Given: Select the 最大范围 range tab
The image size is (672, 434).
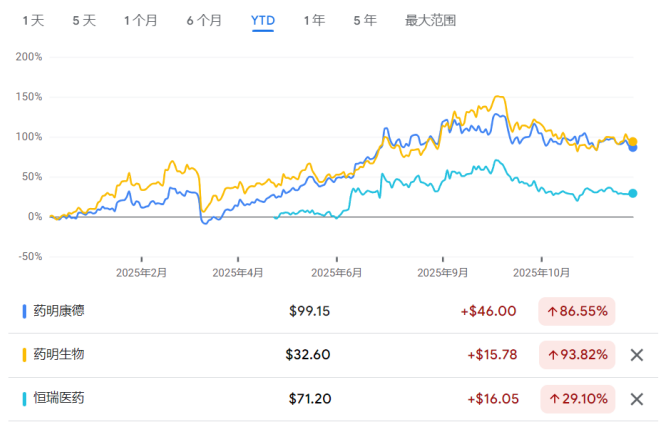Looking at the screenshot, I should pos(429,20).
